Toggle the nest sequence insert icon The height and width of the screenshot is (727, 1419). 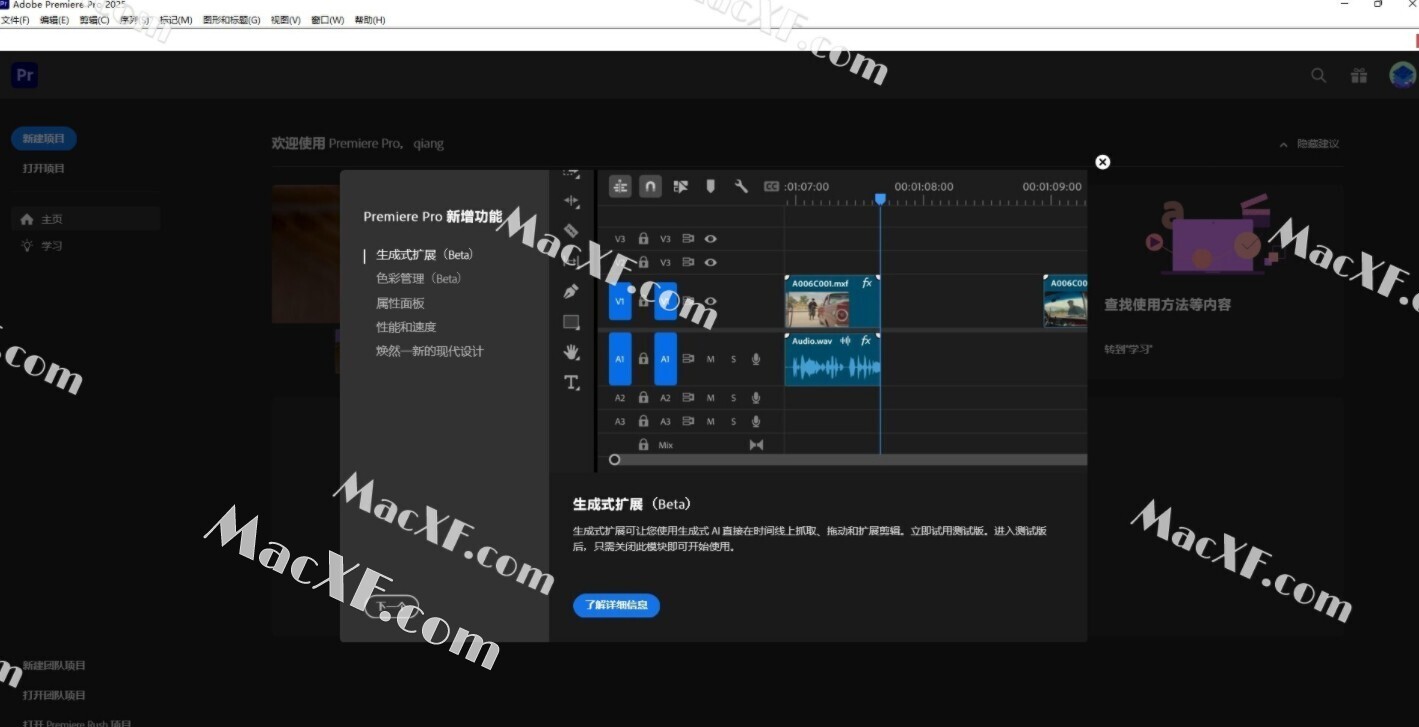point(620,186)
